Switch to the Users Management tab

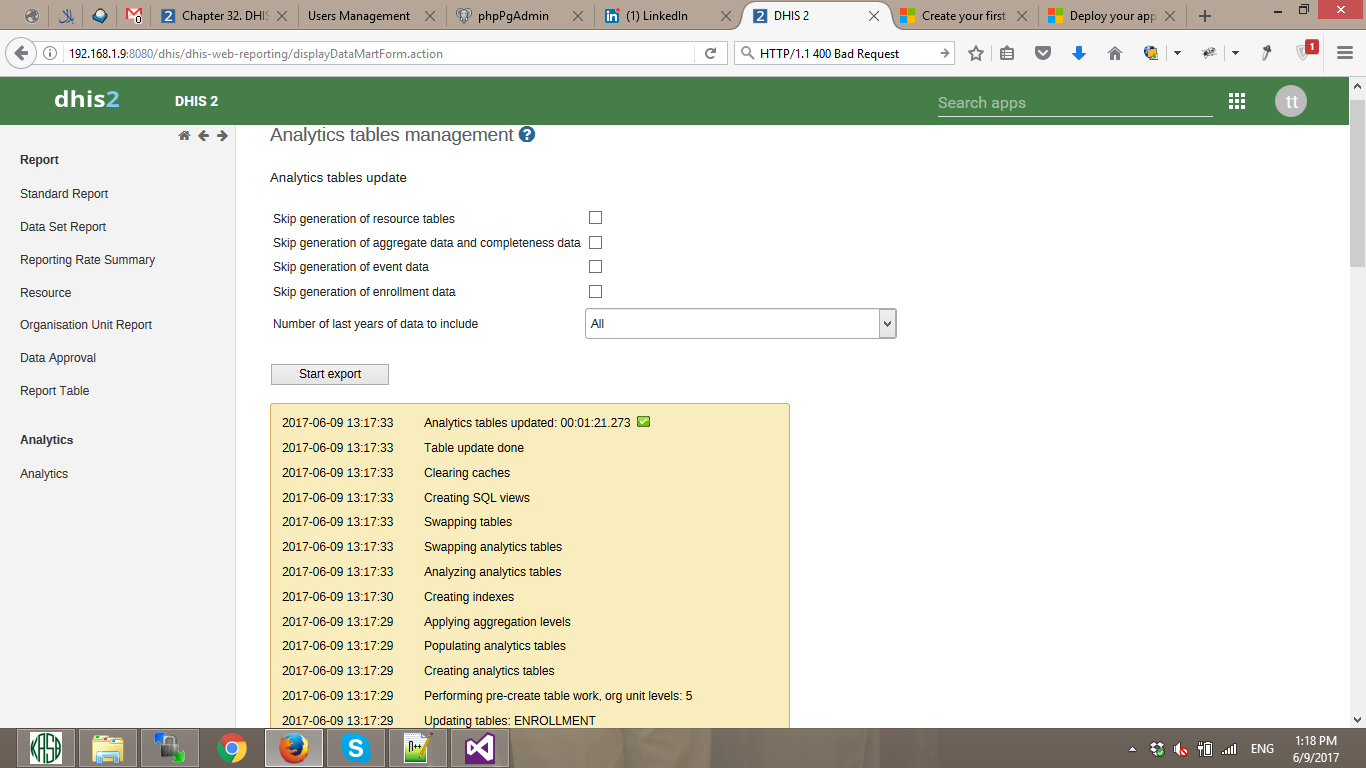[370, 16]
